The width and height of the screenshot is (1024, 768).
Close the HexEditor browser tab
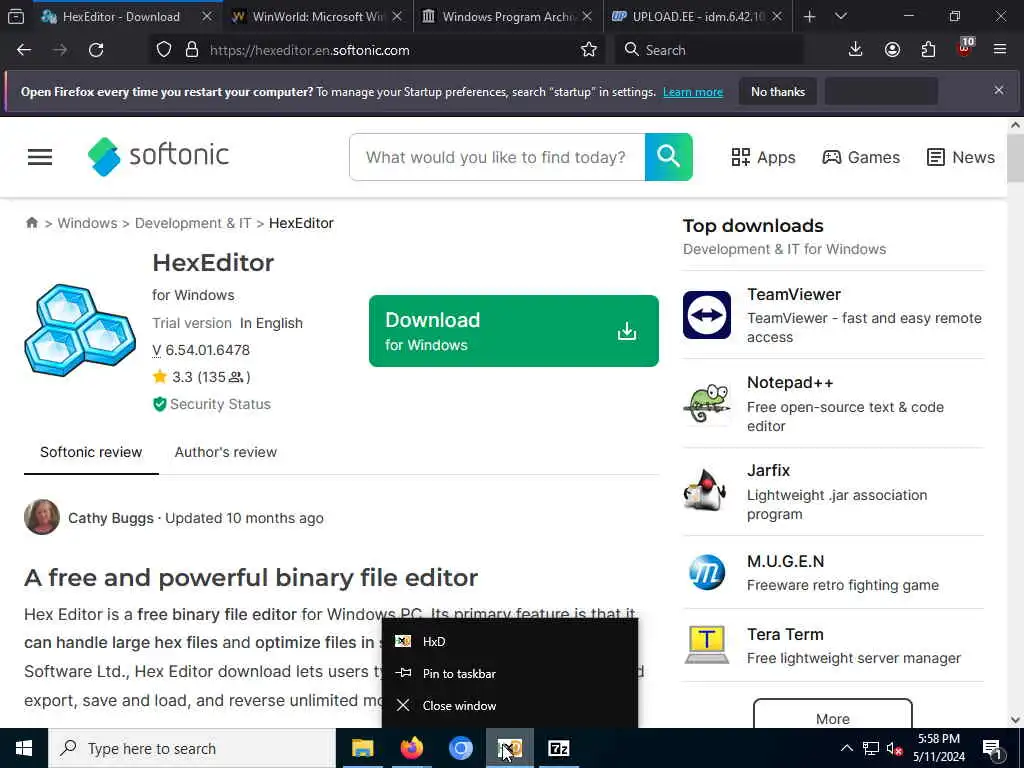tap(207, 16)
